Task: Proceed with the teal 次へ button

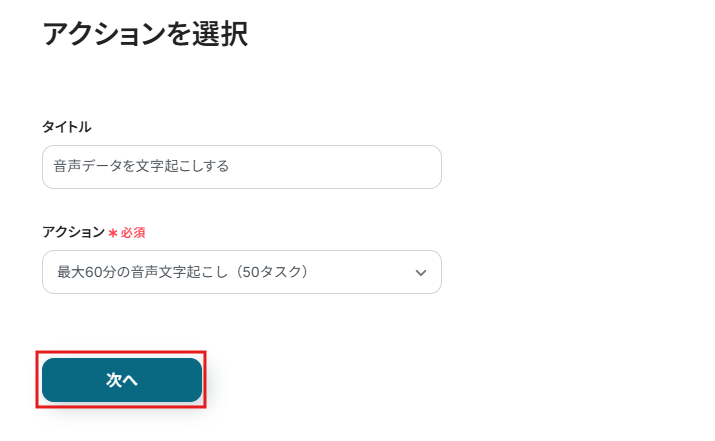Action: [122, 380]
